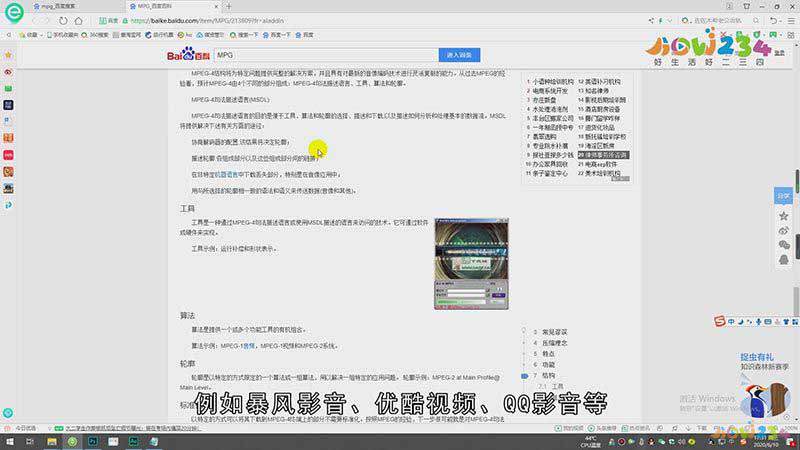This screenshot has width=800, height=450.
Task: Click the 机器语言 hyperlink in article
Action: (x=227, y=174)
